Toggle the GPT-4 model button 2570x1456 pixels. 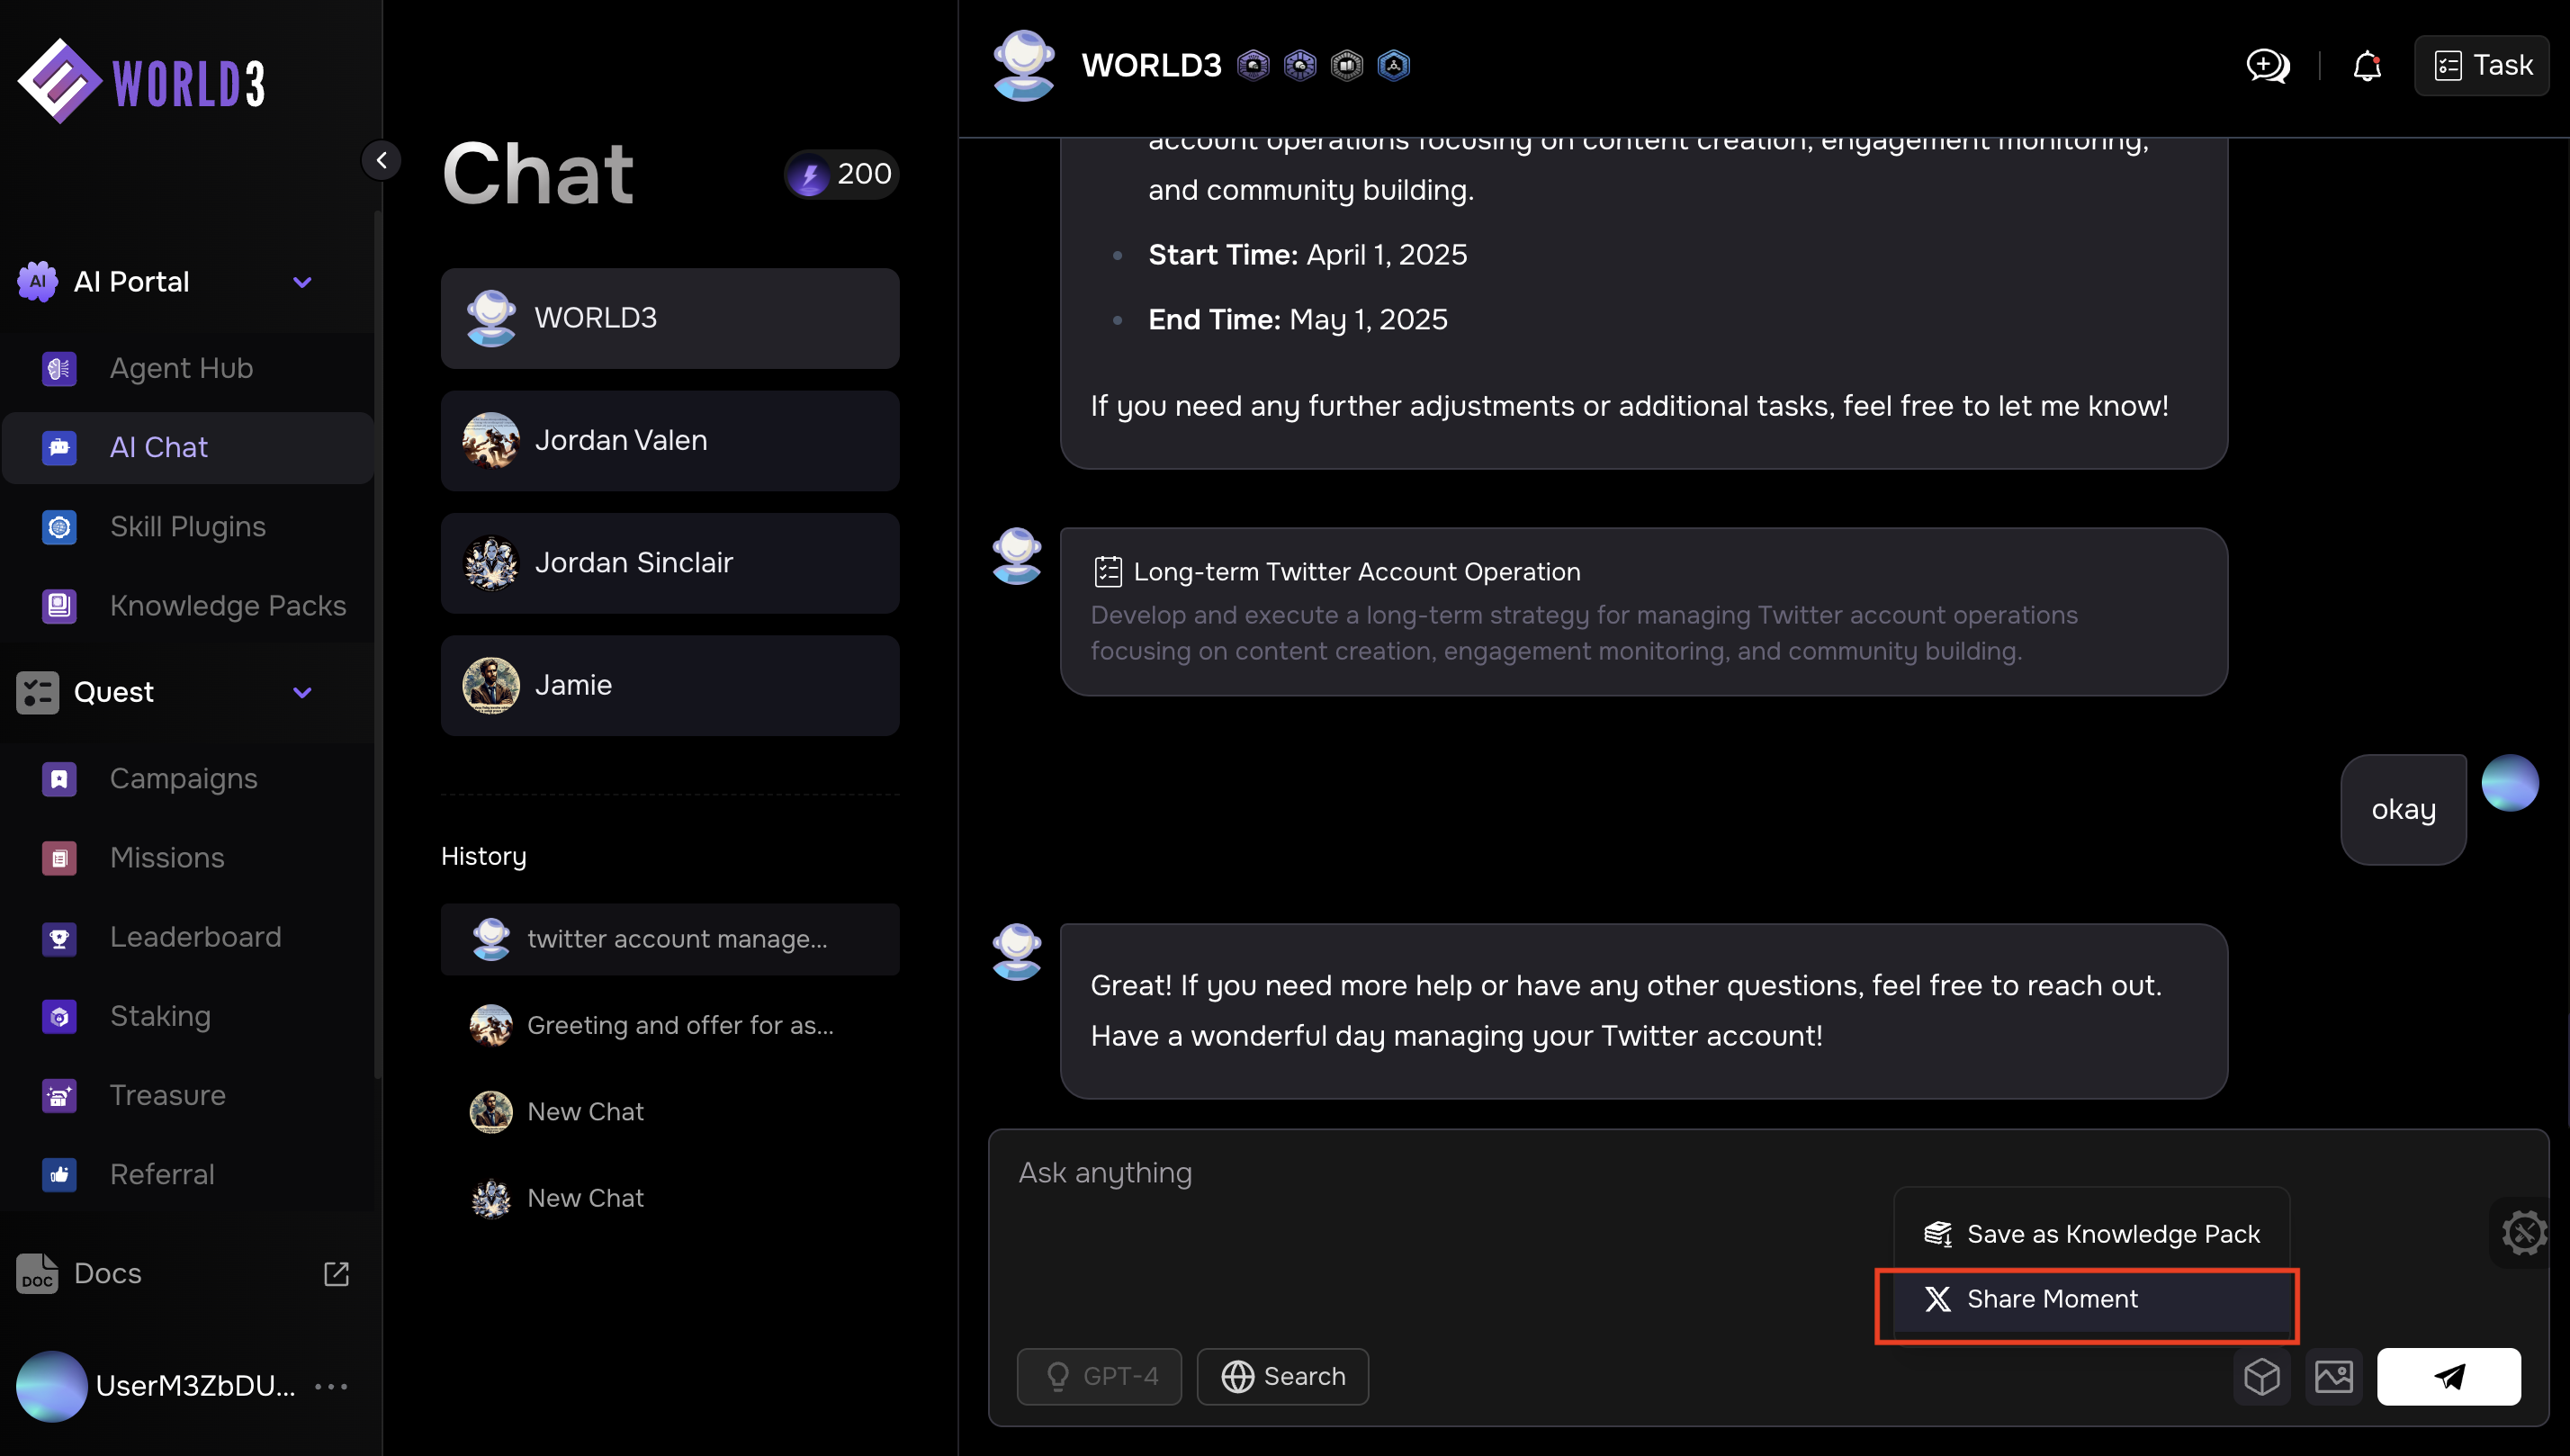1099,1376
